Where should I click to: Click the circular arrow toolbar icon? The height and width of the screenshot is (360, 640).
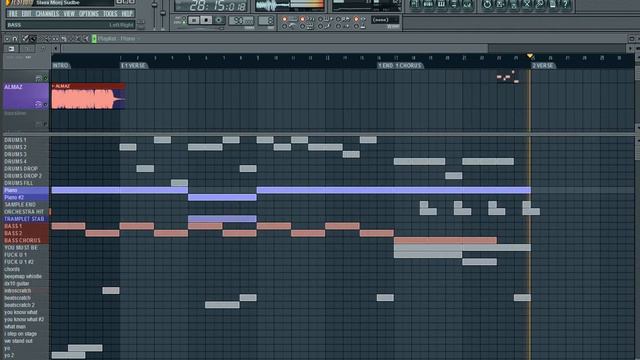pyautogui.click(x=487, y=4)
